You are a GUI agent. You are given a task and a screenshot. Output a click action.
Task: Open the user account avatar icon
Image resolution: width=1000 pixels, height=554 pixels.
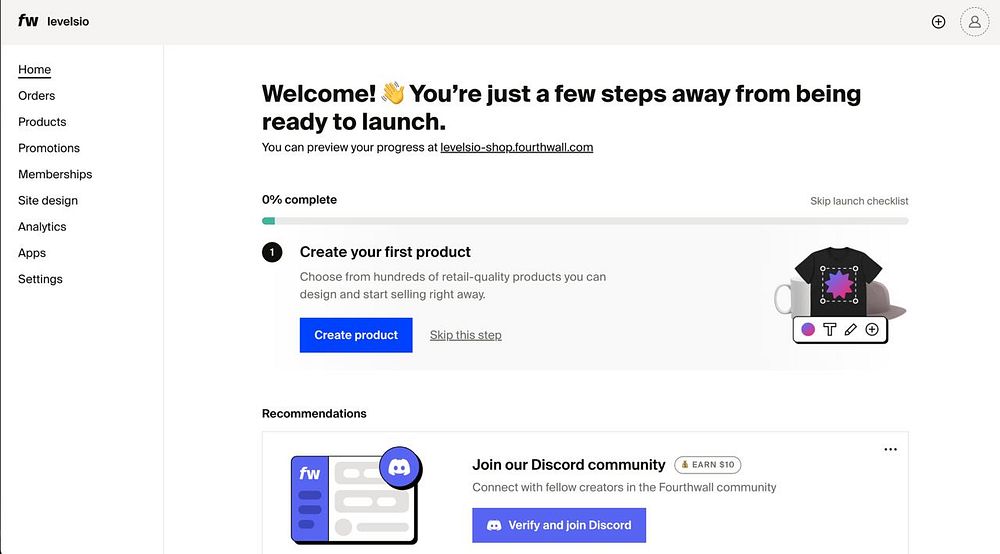[x=974, y=21]
